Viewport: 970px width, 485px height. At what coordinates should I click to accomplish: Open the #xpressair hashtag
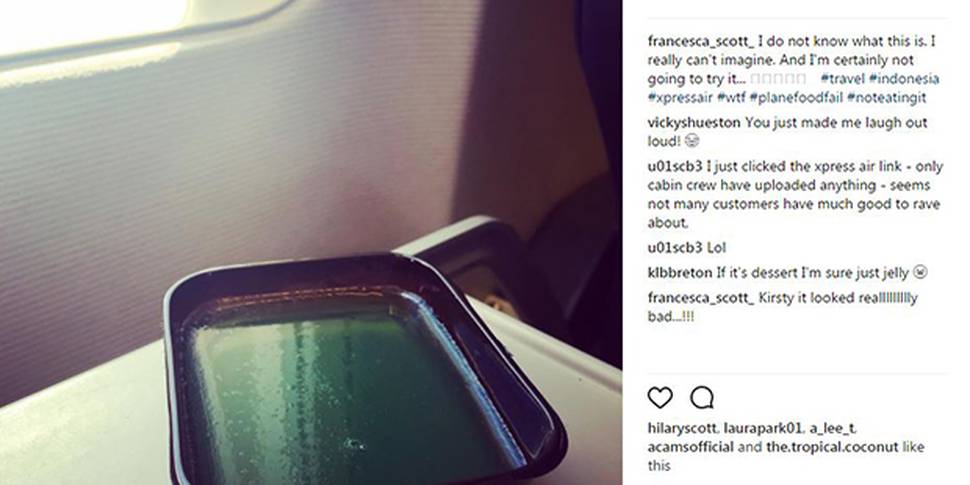[680, 97]
